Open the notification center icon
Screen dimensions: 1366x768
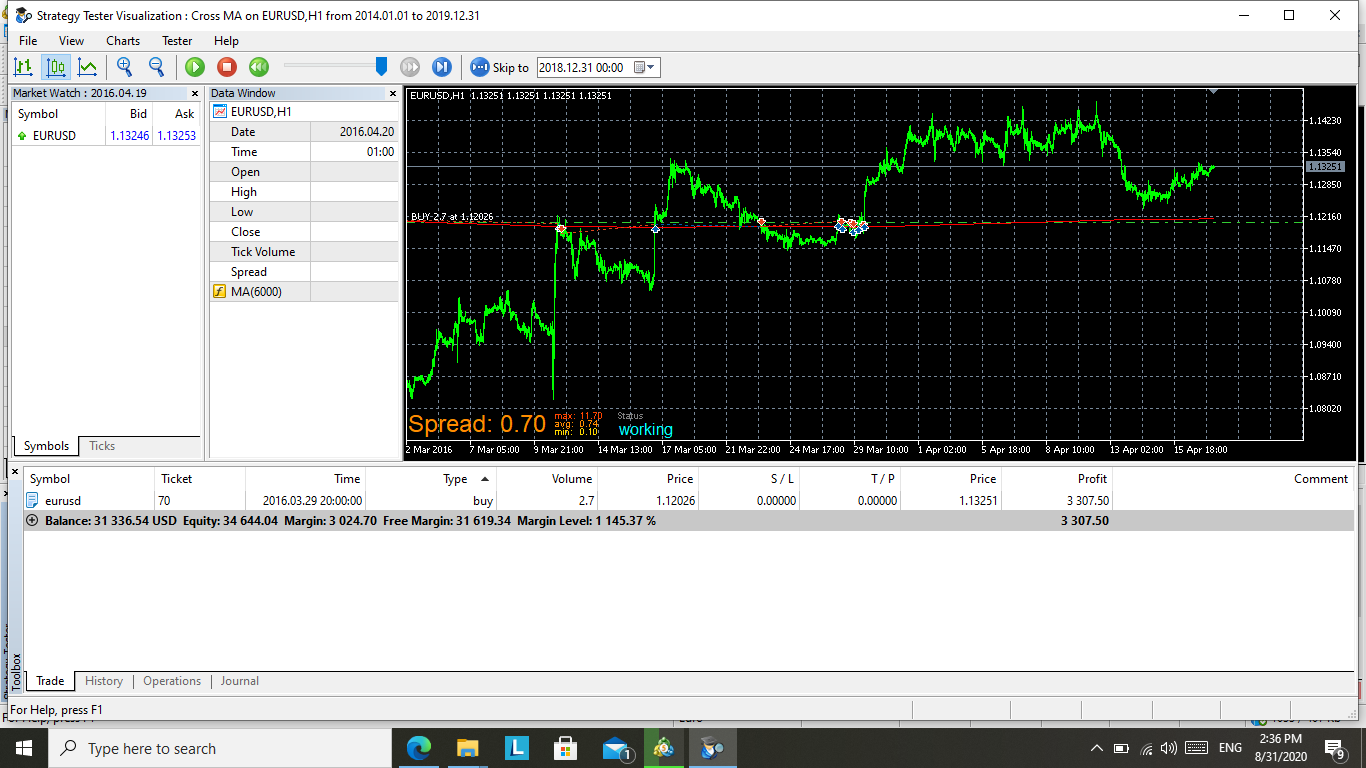point(1334,748)
